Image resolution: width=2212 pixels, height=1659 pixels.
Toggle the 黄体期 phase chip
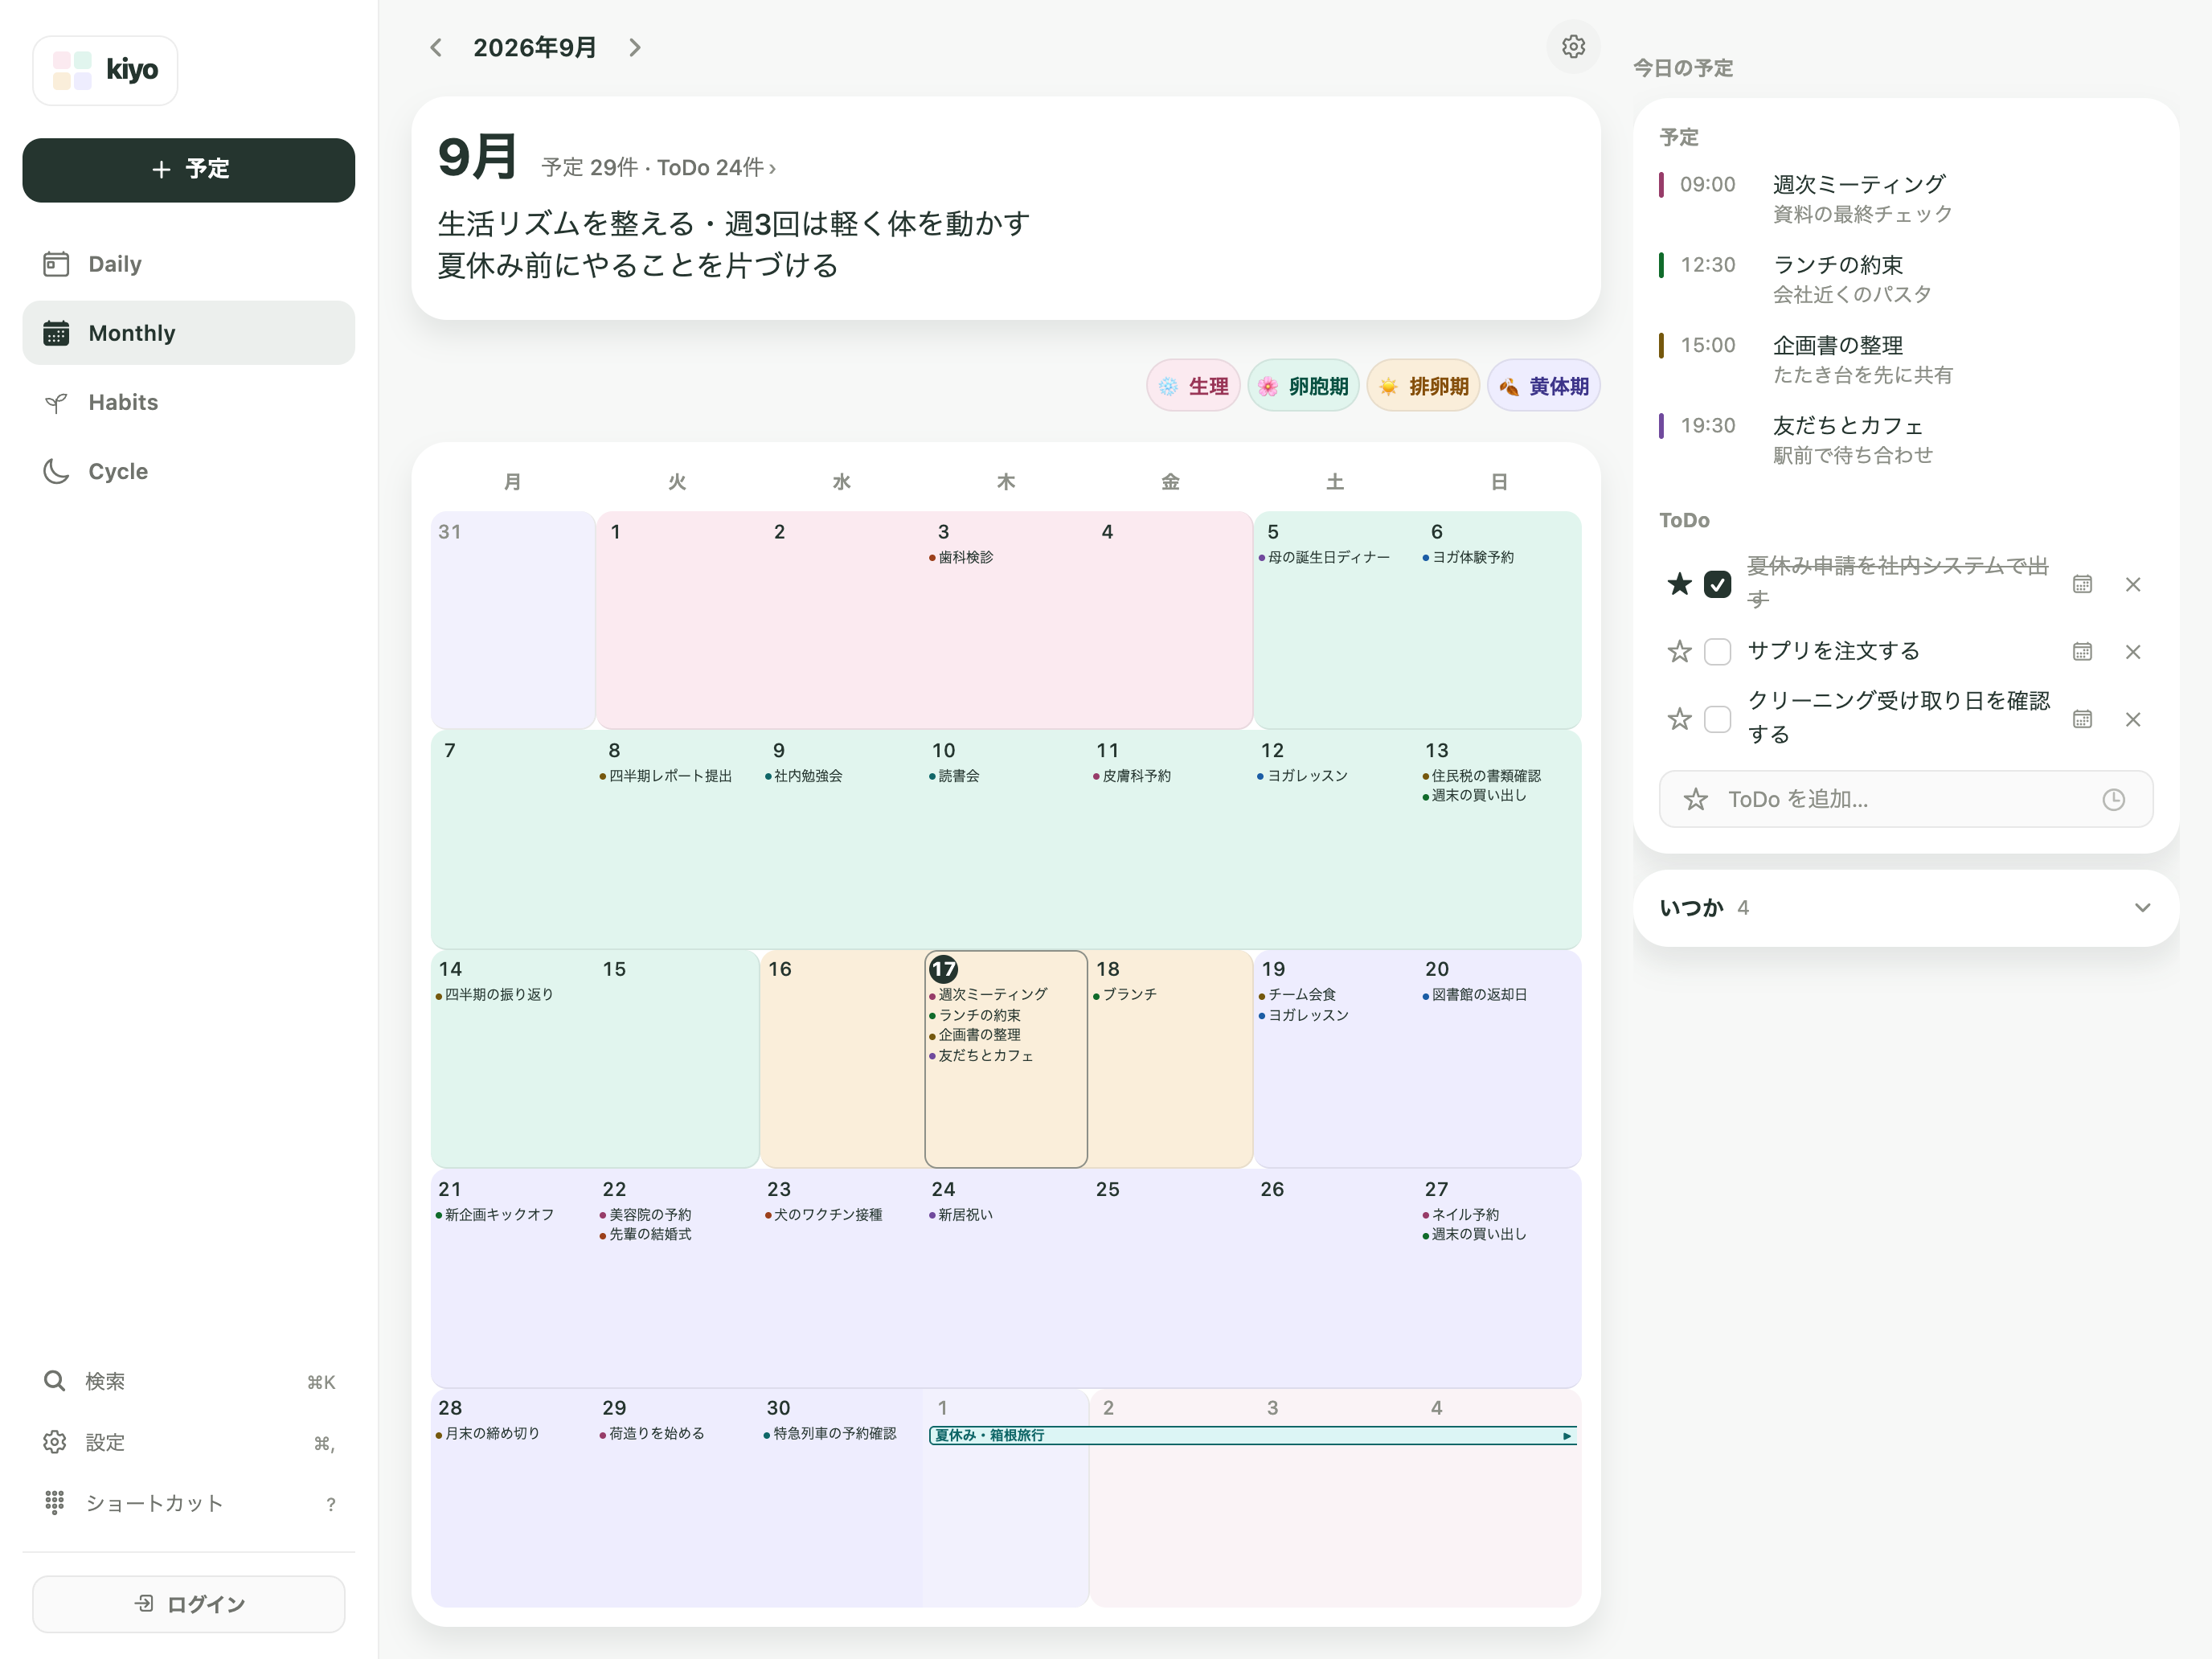click(1543, 386)
